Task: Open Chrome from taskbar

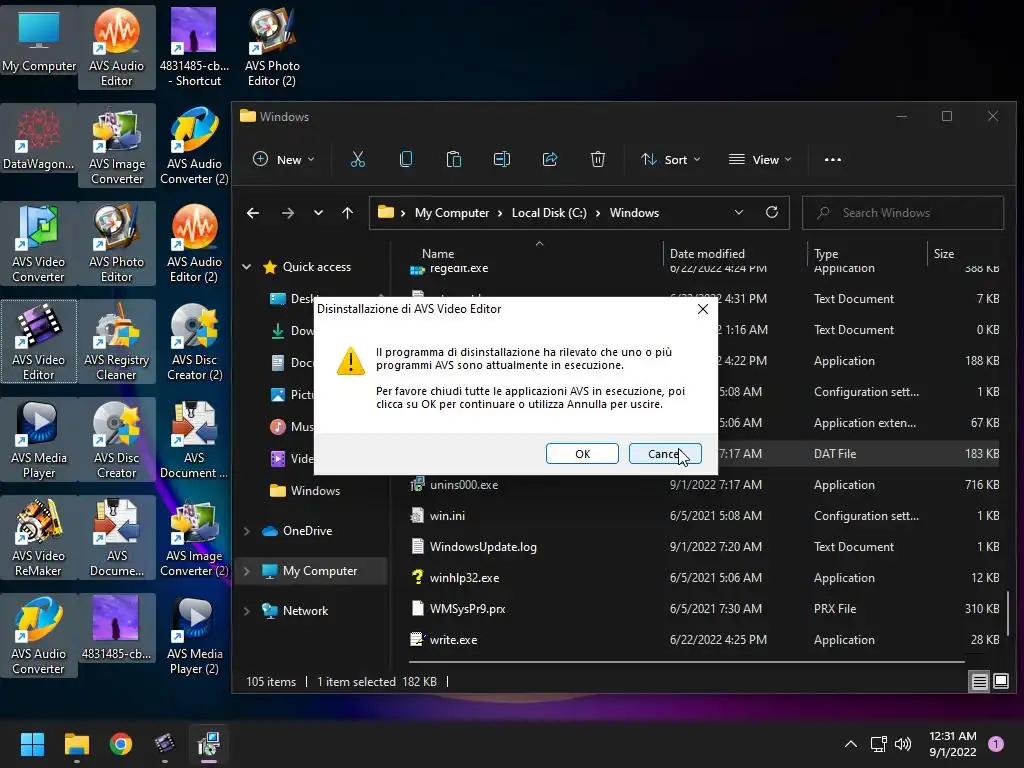Action: (121, 744)
